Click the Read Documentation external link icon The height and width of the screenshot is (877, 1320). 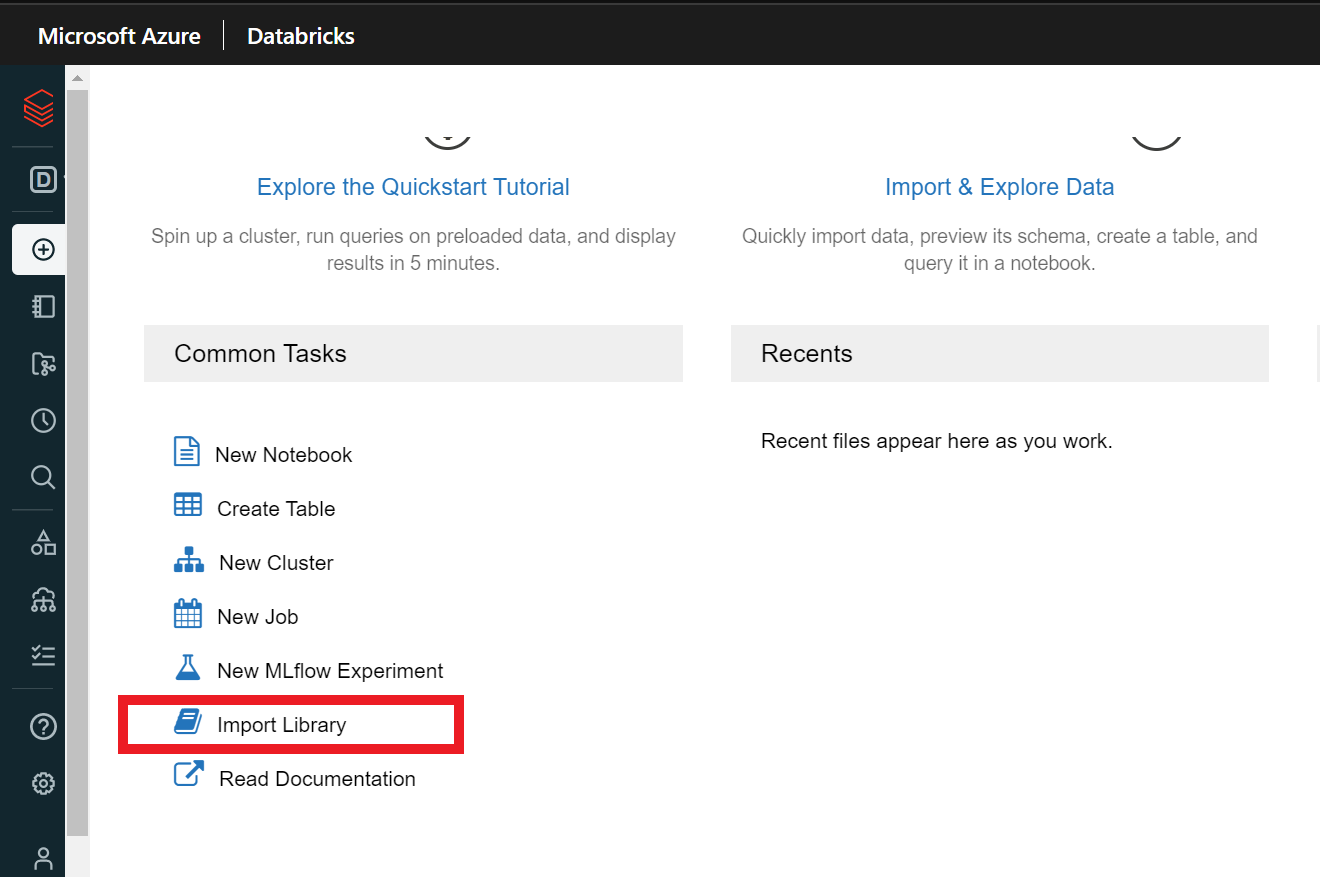(x=189, y=773)
